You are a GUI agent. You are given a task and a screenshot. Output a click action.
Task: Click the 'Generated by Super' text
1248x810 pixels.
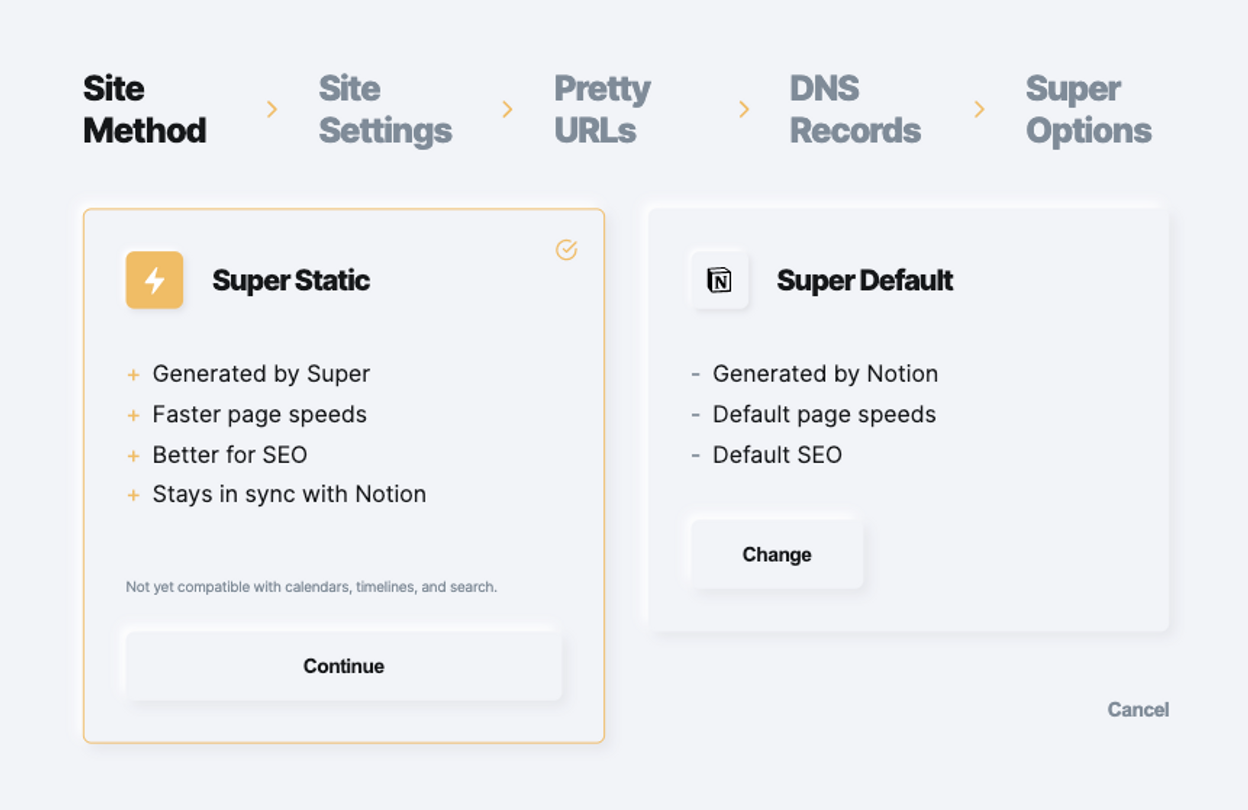click(261, 374)
